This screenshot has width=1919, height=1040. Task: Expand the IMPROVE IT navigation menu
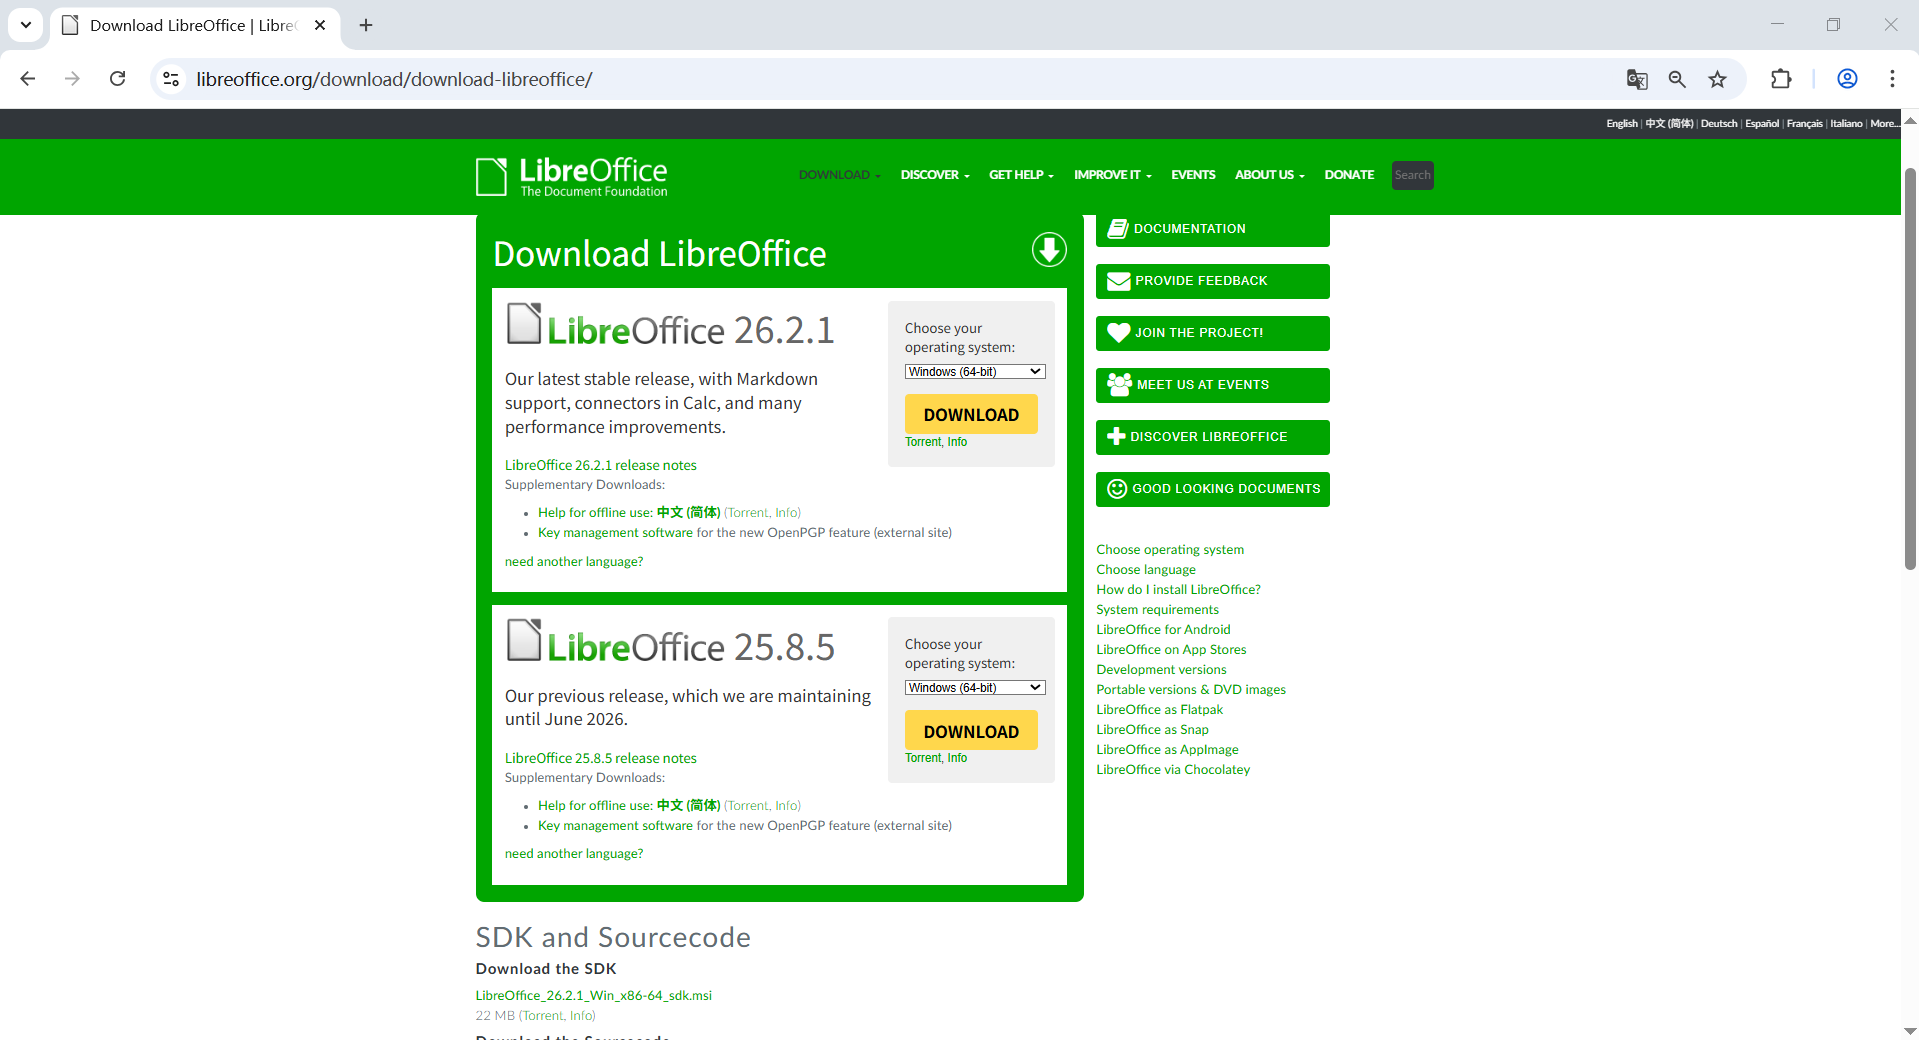(x=1113, y=175)
